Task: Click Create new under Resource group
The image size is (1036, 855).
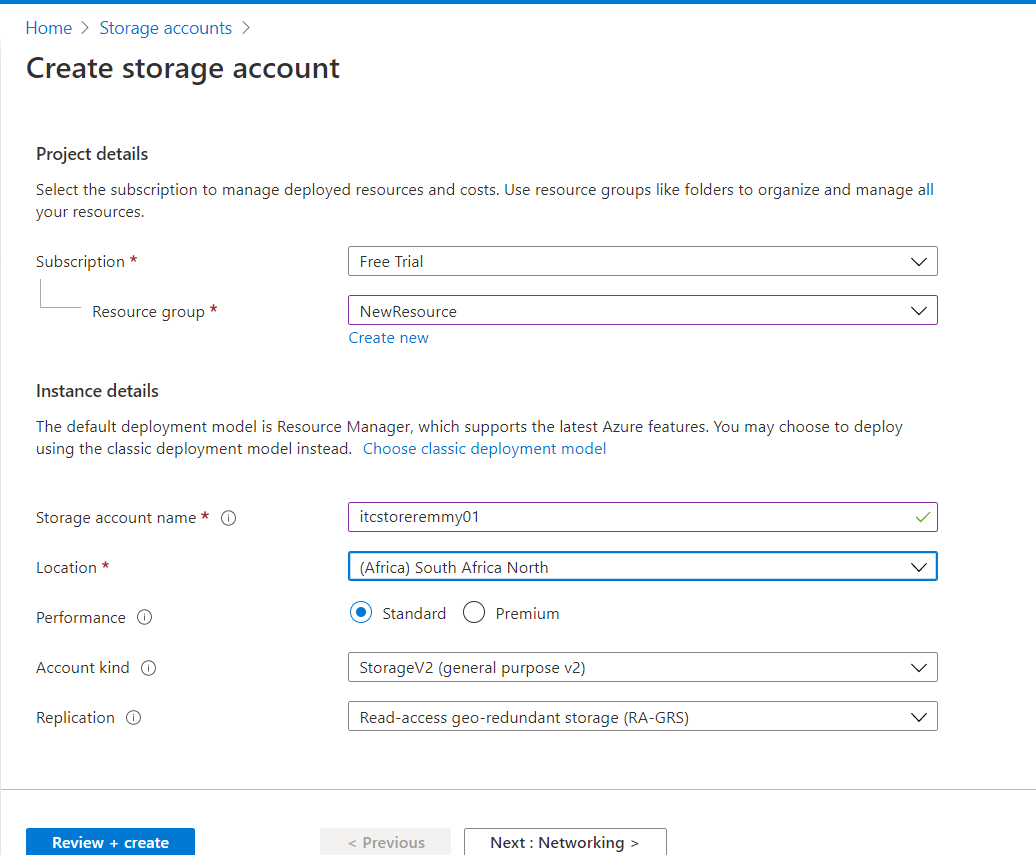Action: click(388, 337)
